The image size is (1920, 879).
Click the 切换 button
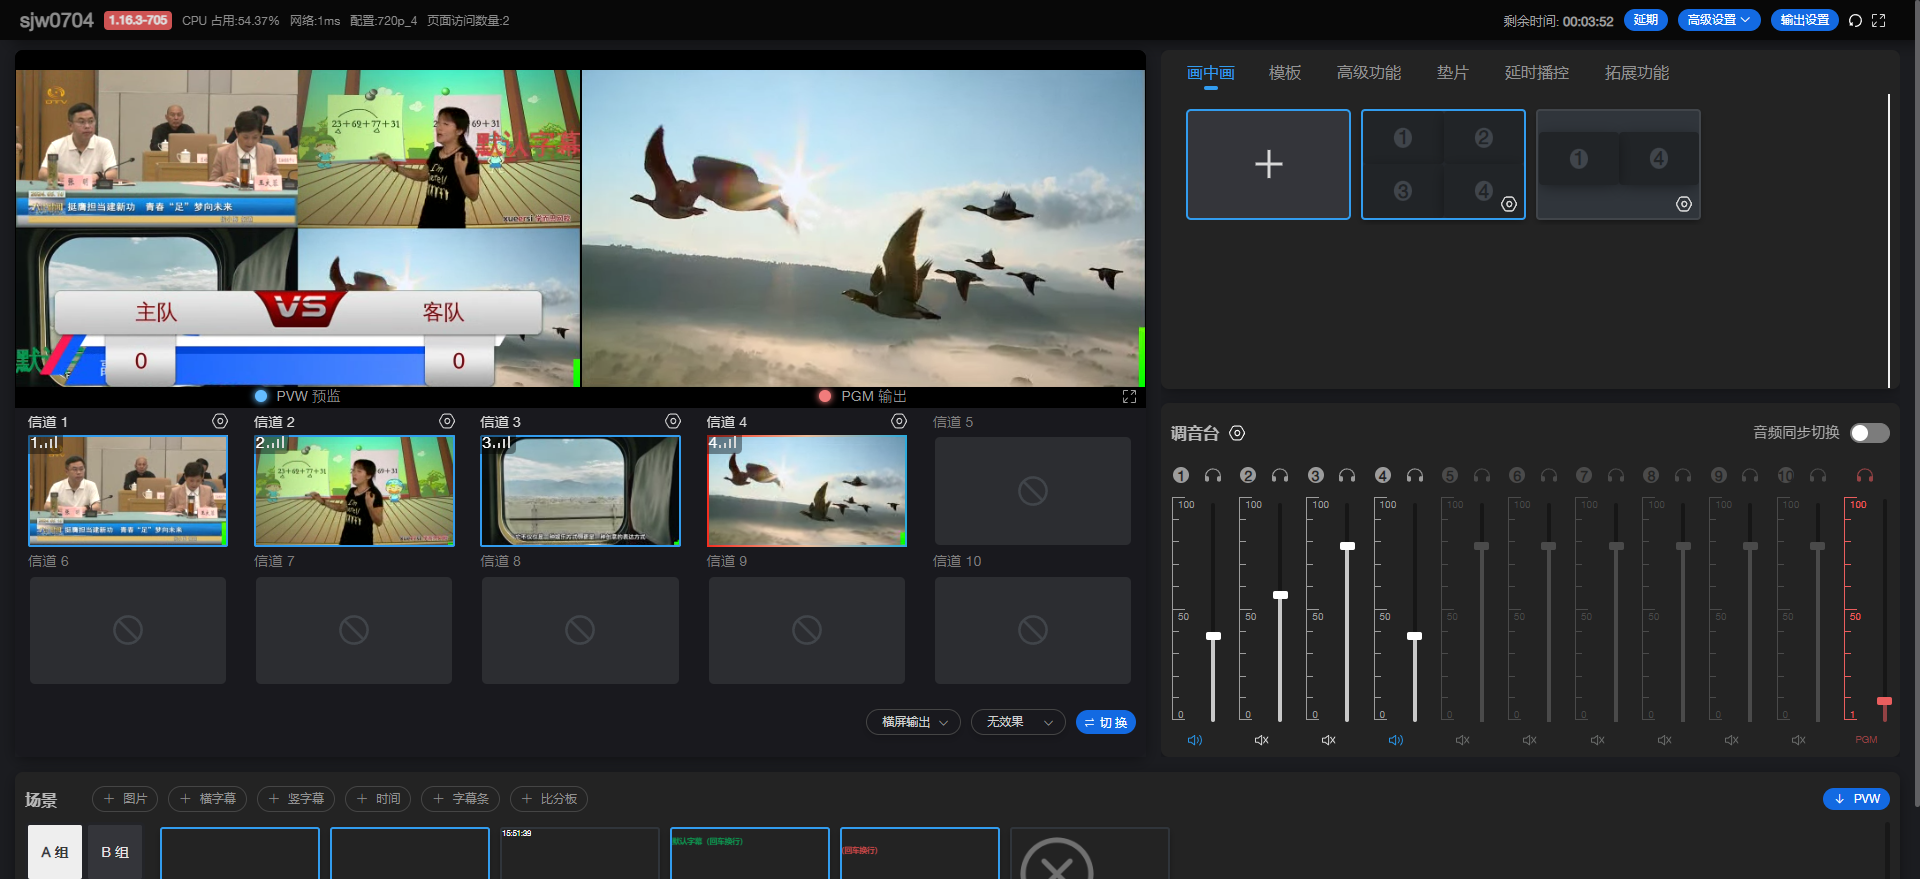pos(1105,722)
